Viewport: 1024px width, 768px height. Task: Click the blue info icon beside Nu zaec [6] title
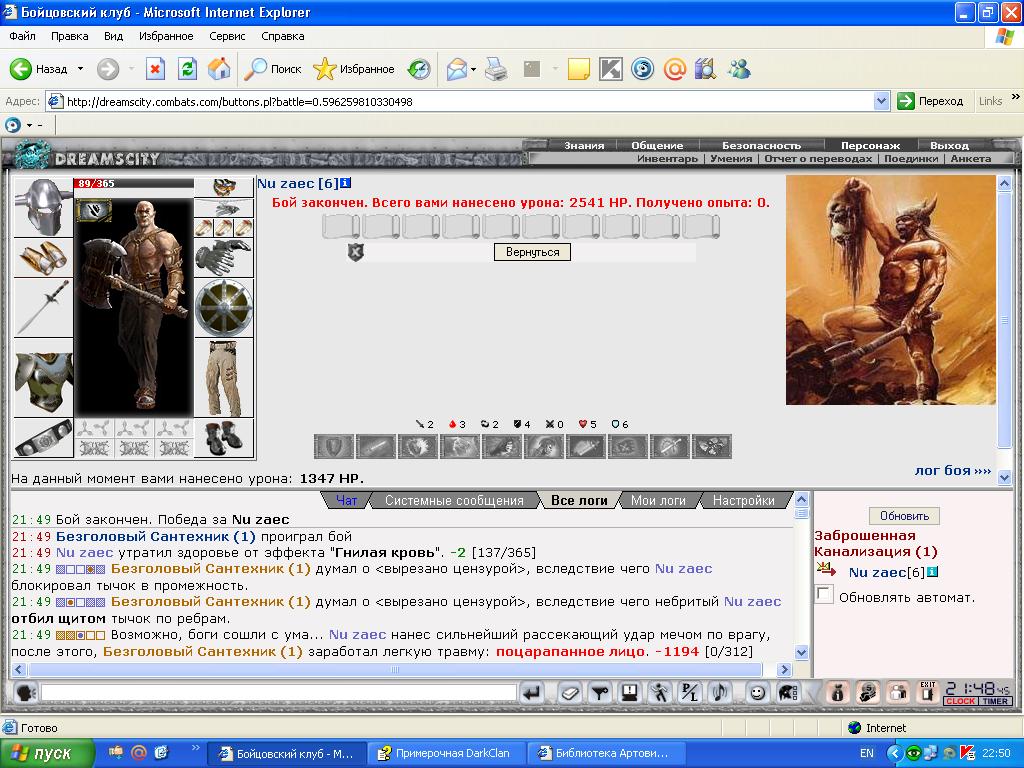pos(345,184)
